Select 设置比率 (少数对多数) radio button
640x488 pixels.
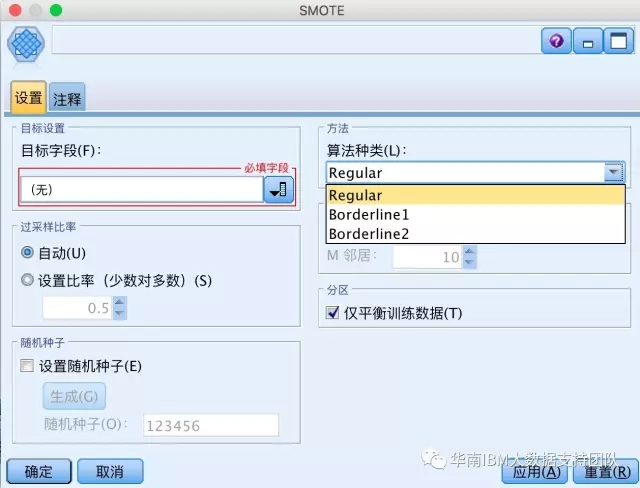click(x=27, y=280)
